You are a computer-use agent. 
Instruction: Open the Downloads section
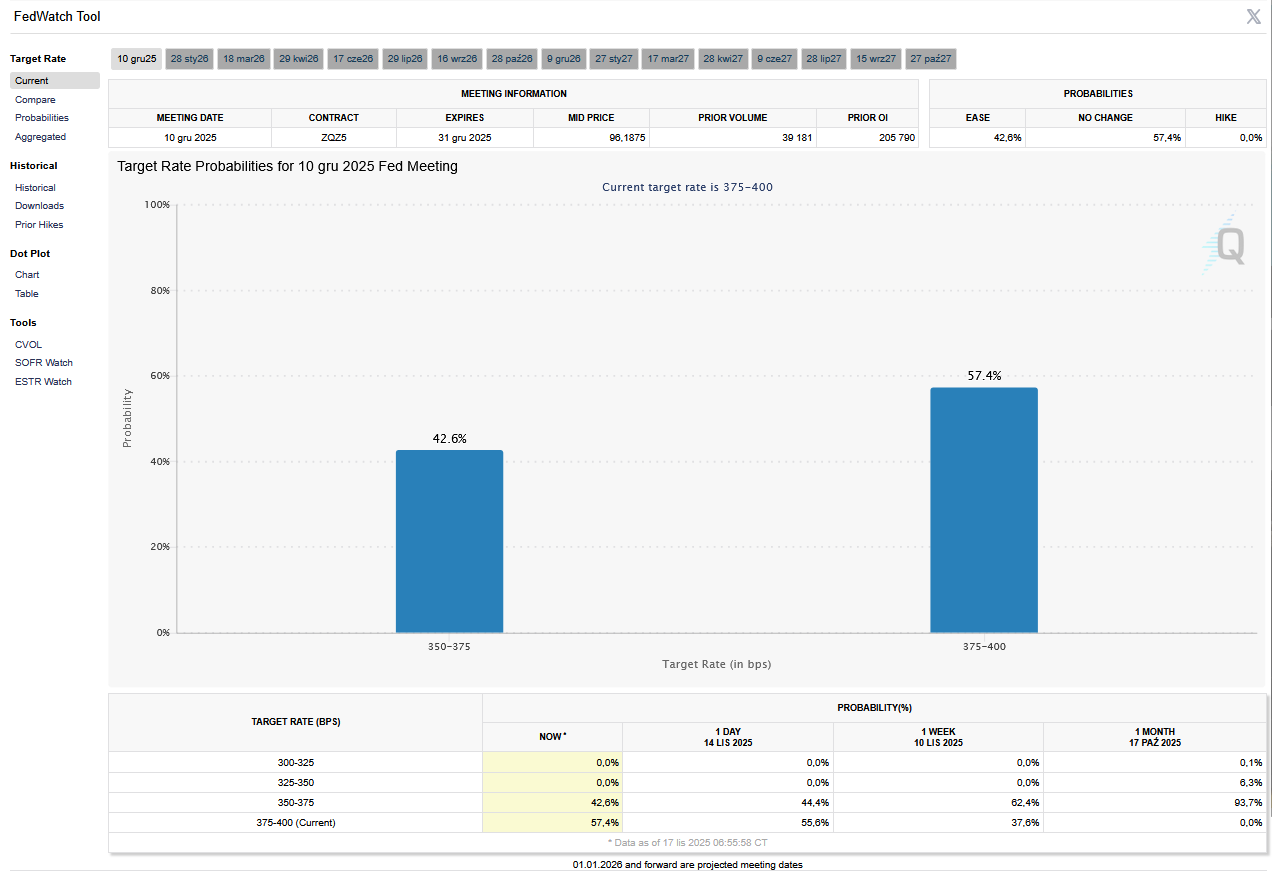tap(39, 206)
